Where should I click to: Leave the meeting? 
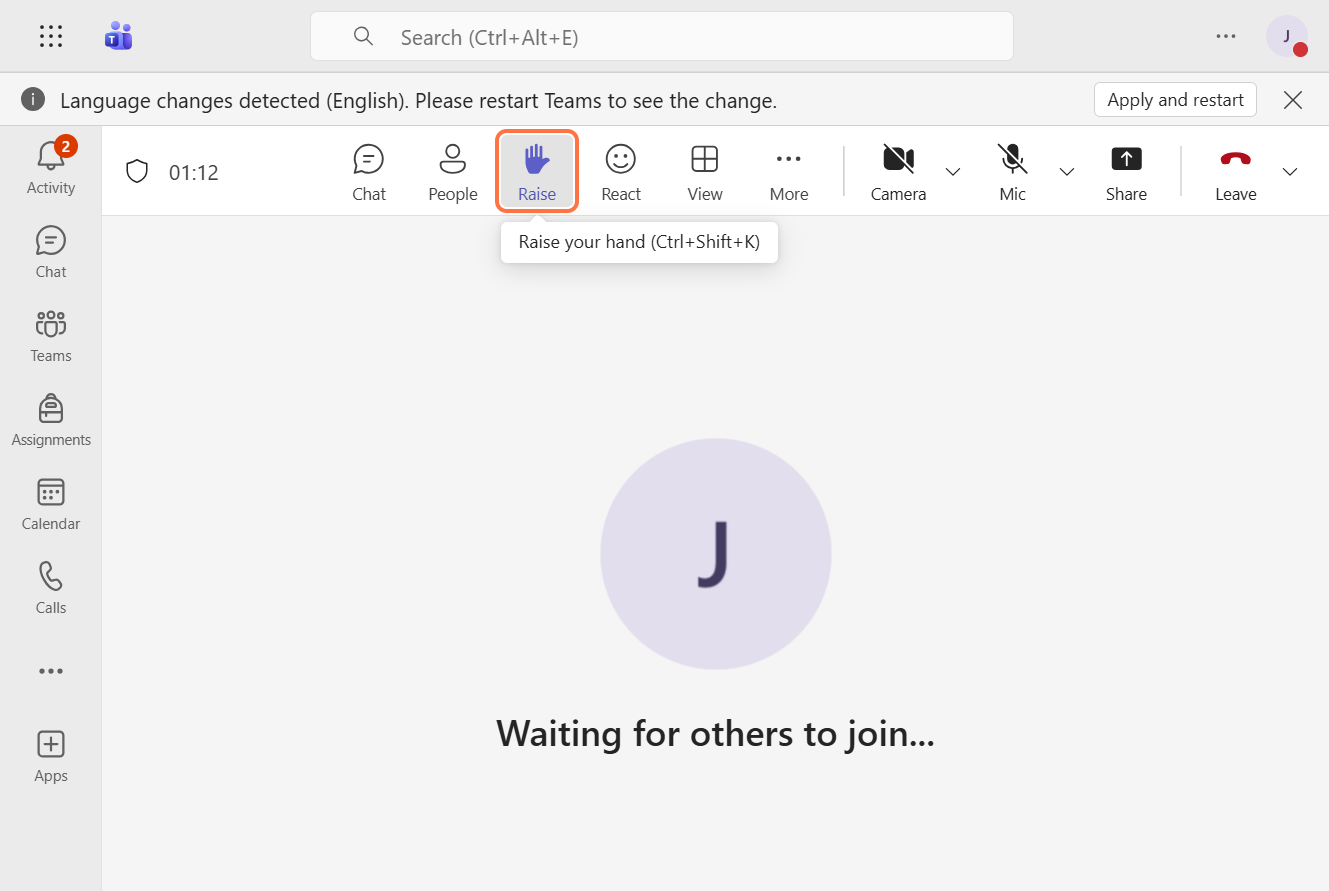[1235, 172]
